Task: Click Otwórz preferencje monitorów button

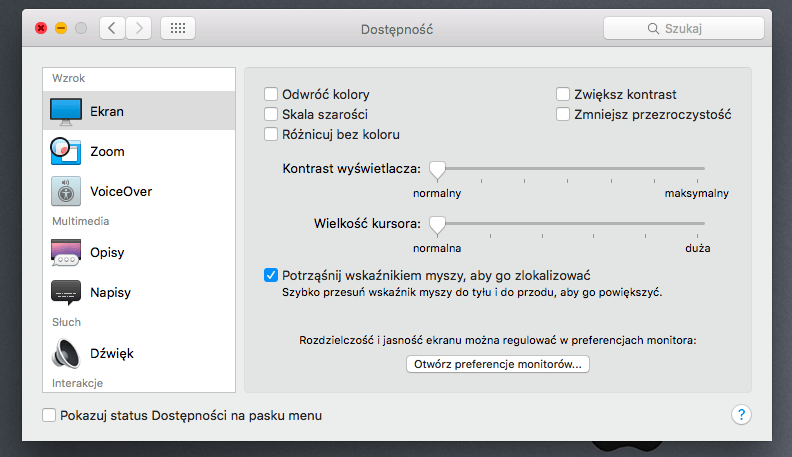Action: click(x=498, y=364)
